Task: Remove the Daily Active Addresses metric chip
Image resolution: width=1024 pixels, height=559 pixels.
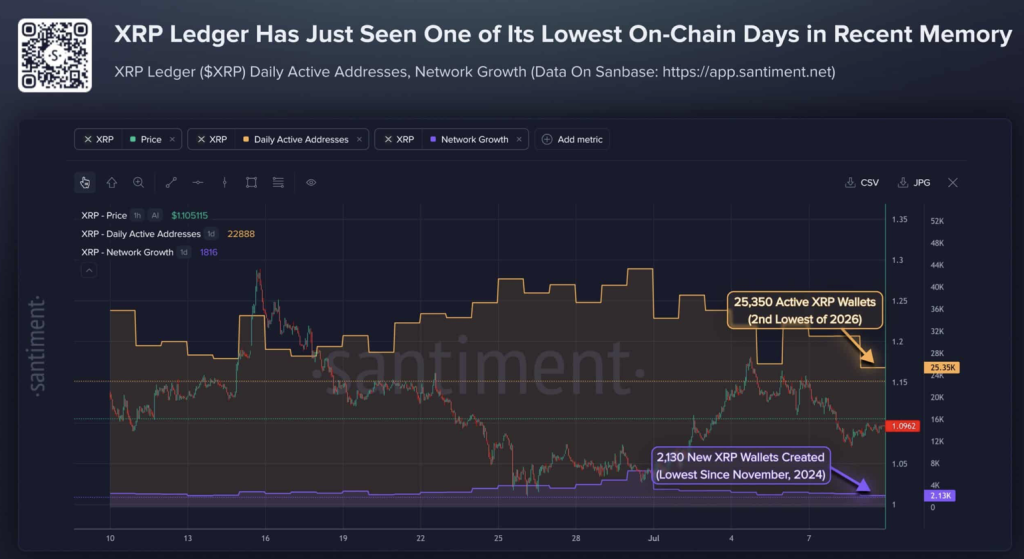Action: tap(359, 139)
